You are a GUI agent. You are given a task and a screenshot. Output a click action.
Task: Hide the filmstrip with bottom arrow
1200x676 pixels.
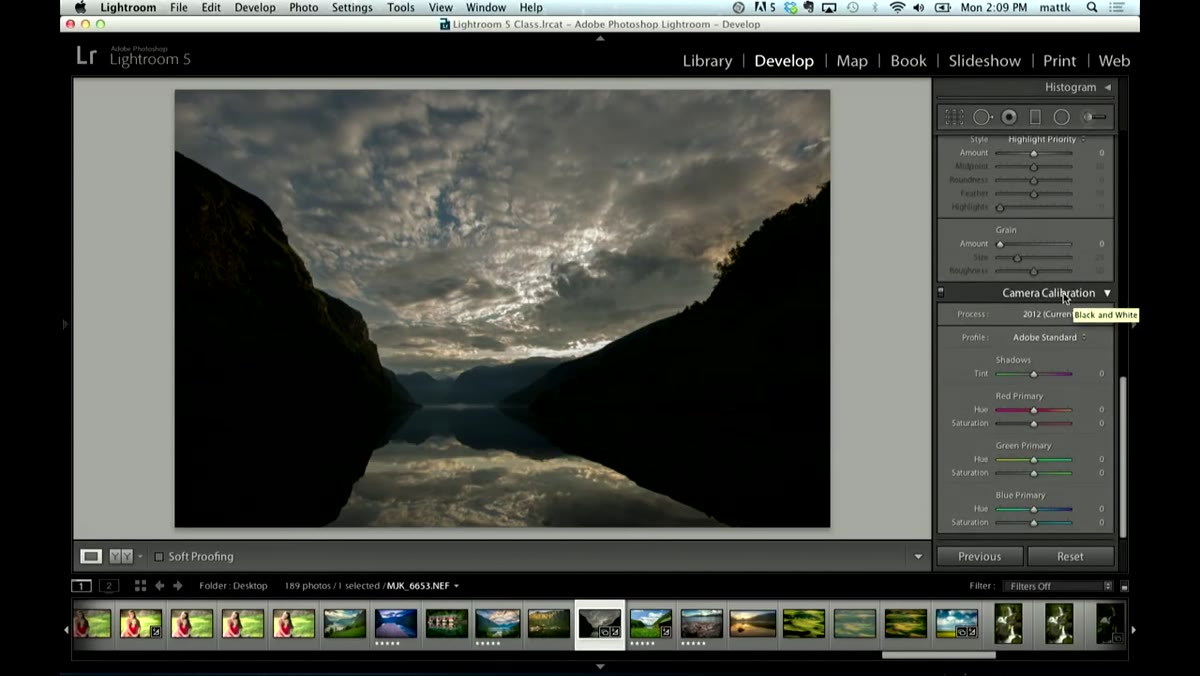click(600, 666)
